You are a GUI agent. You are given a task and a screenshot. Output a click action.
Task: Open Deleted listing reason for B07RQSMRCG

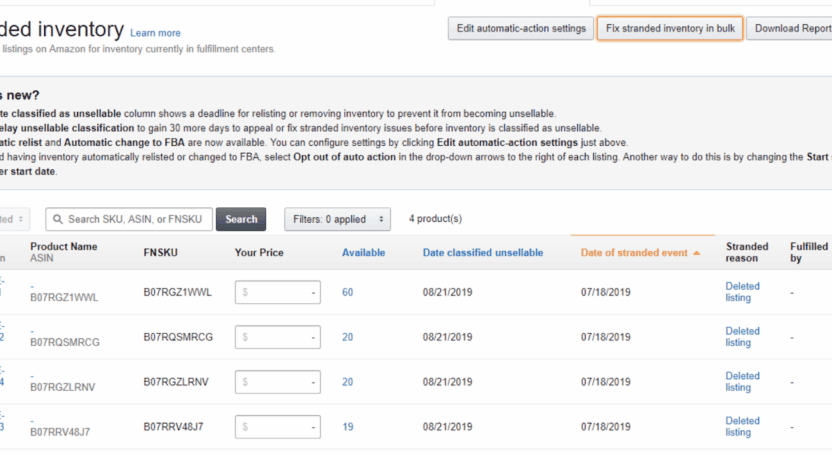(742, 337)
